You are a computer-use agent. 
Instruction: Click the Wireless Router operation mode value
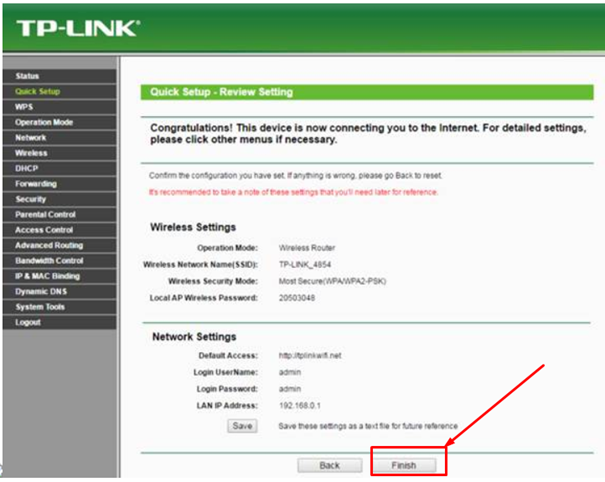[307, 248]
